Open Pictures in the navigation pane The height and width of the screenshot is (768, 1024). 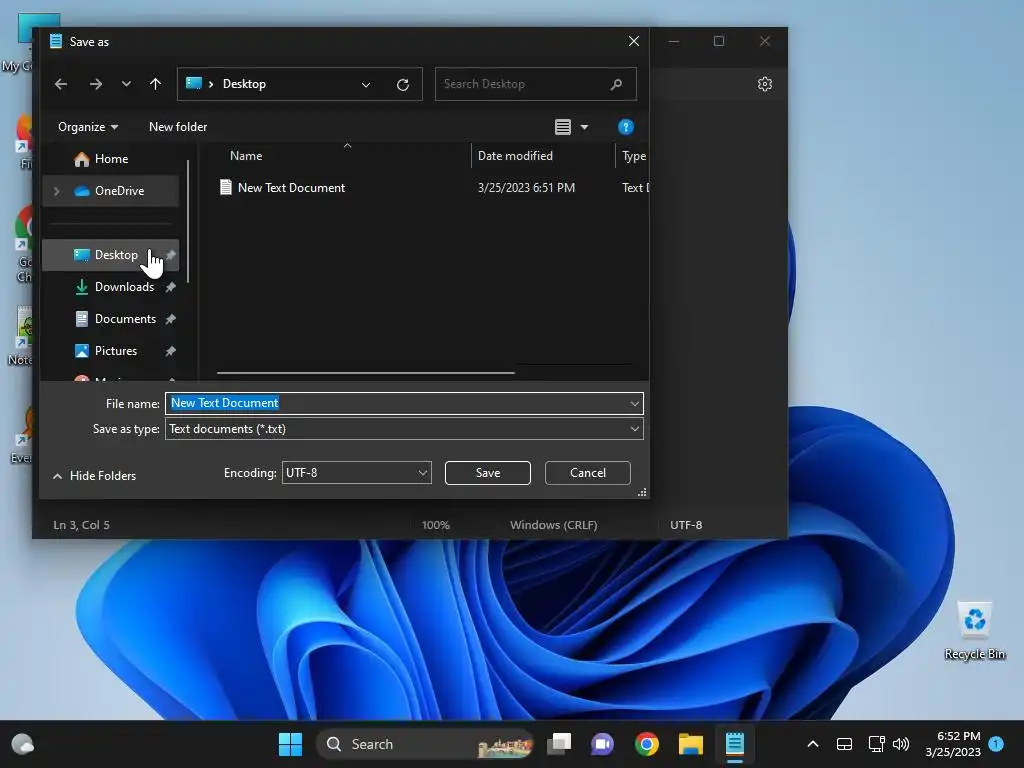(x=116, y=351)
